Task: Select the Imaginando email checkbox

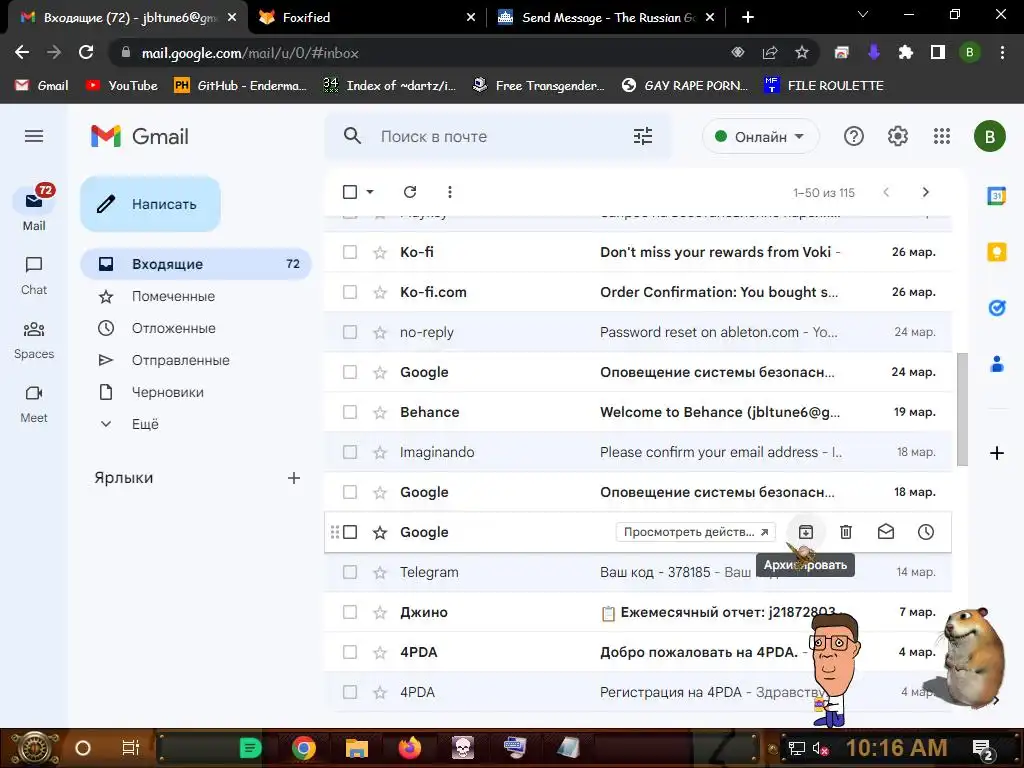Action: coord(350,452)
